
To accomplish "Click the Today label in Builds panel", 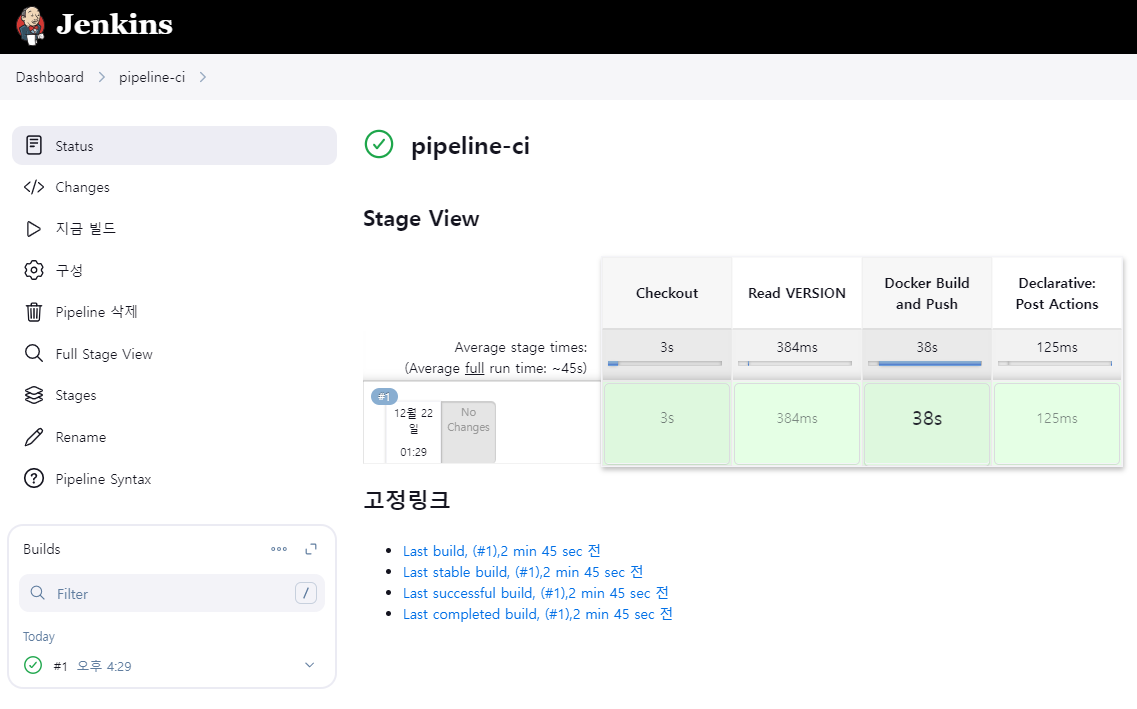I will [x=38, y=637].
